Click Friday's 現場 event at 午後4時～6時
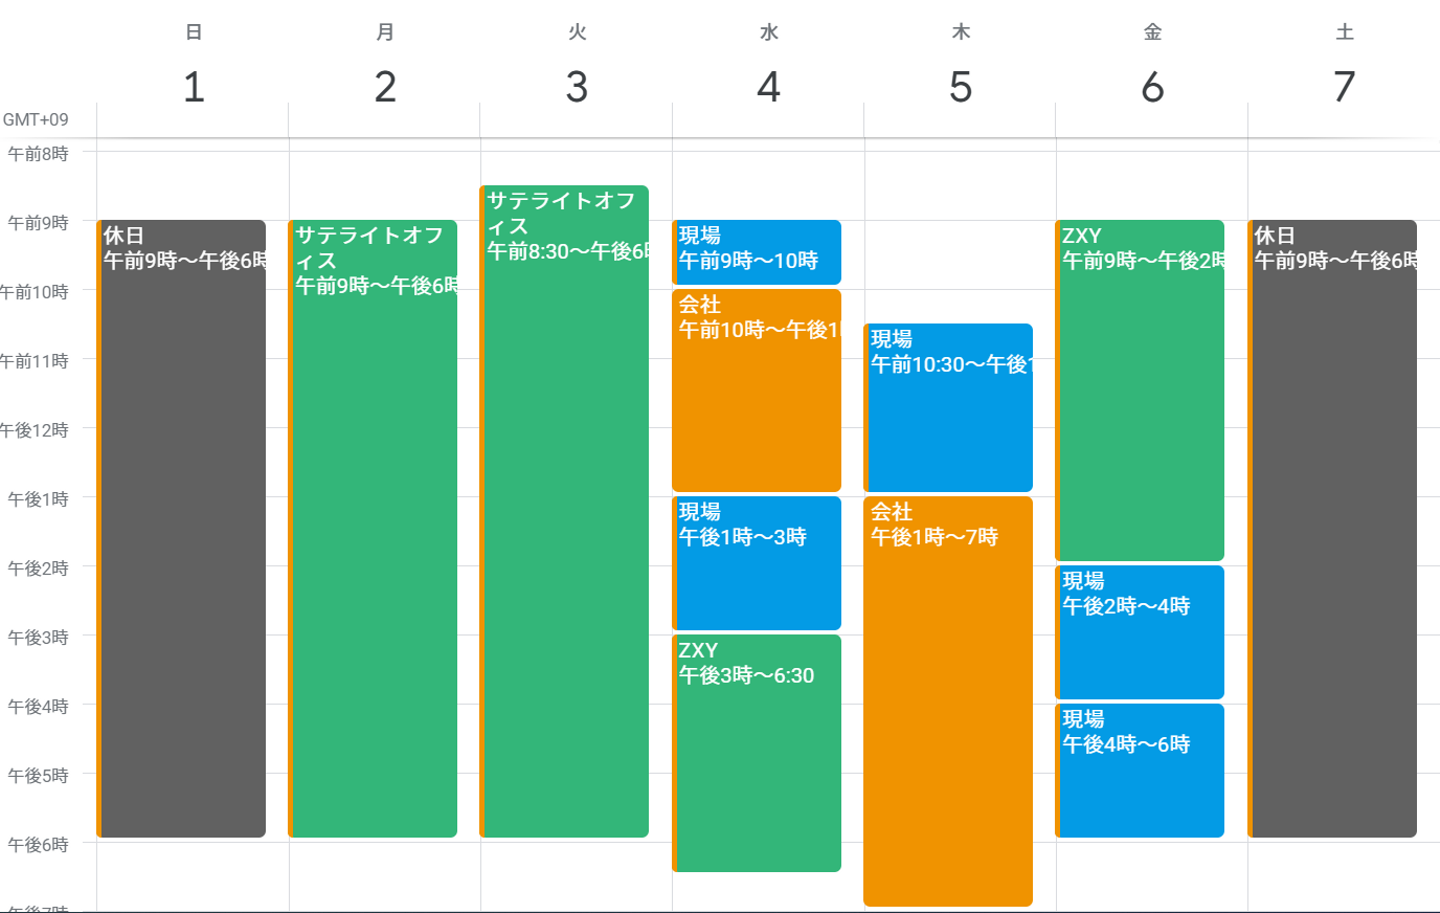The height and width of the screenshot is (913, 1440). point(1140,770)
